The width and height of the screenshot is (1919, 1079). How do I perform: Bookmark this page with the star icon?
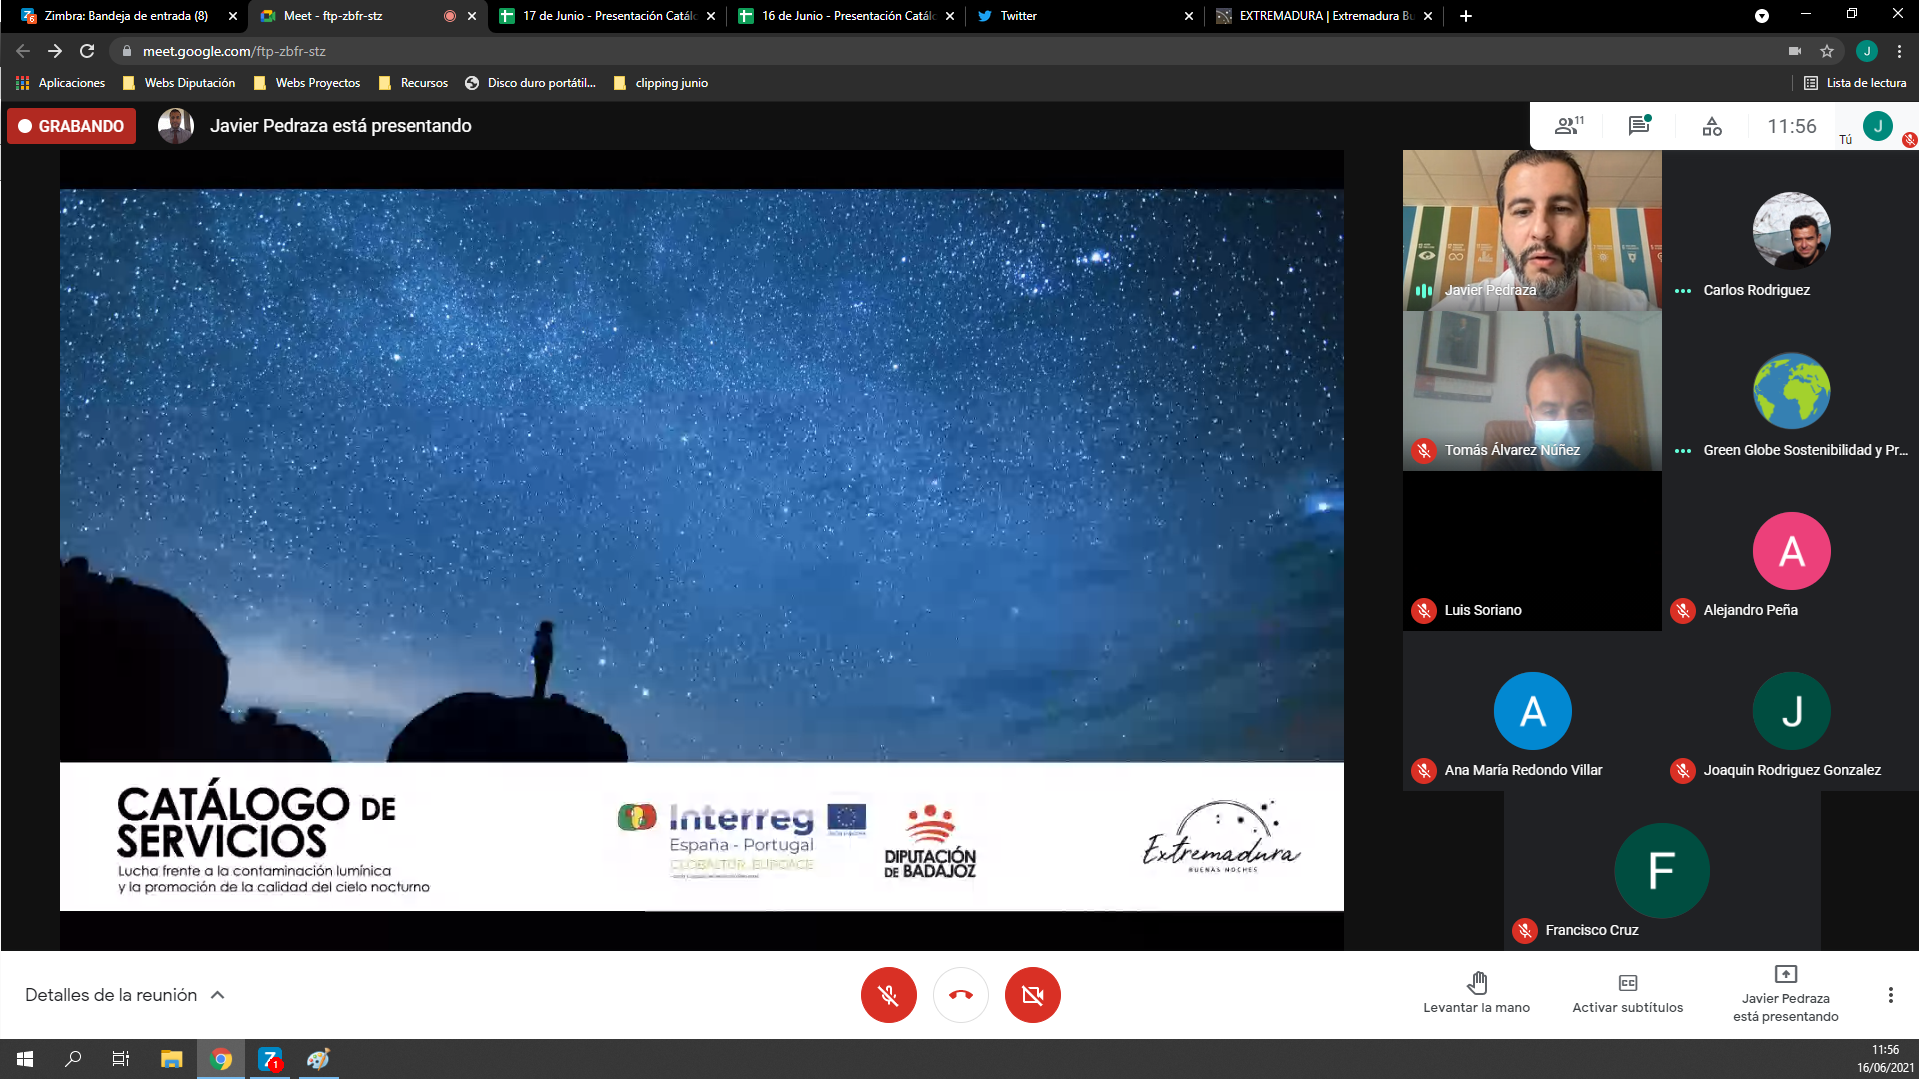(1827, 51)
